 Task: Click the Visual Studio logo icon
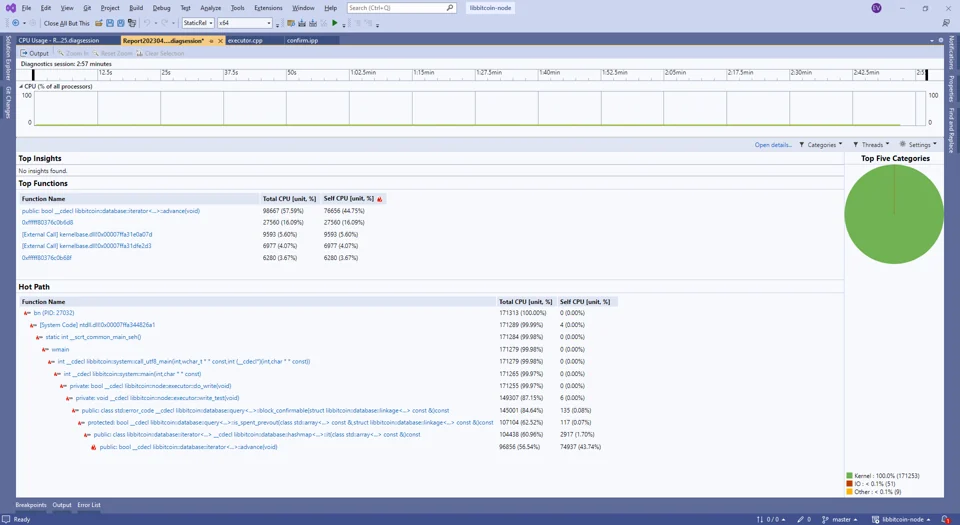pyautogui.click(x=10, y=8)
